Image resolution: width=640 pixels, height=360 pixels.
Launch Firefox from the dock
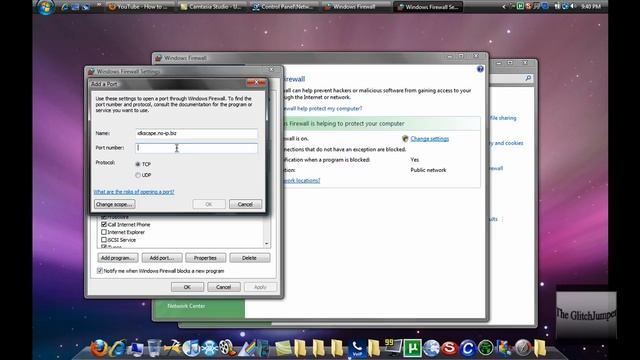(x=98, y=348)
